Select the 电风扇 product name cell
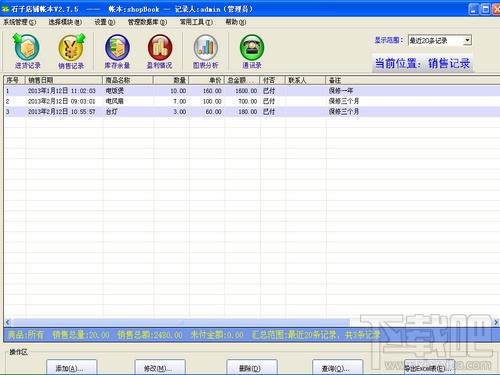This screenshot has width=500, height=375. coord(115,101)
